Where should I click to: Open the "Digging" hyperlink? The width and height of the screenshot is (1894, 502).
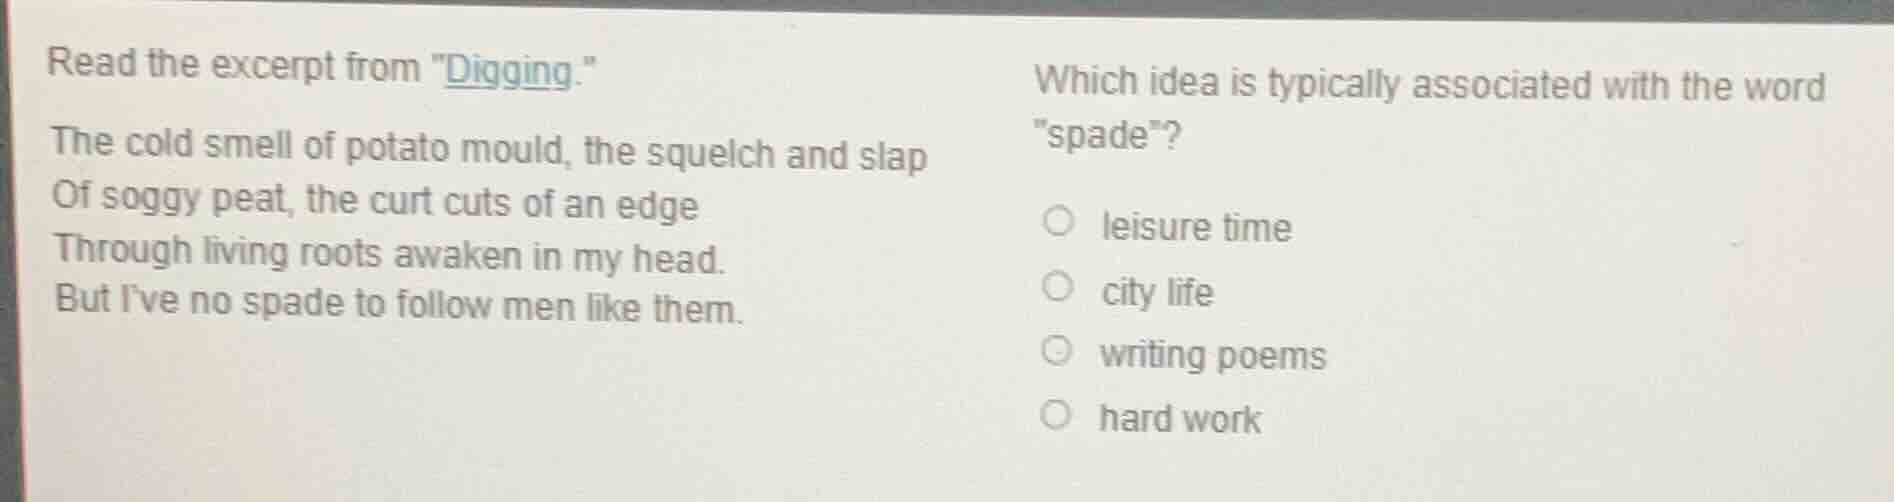(509, 72)
